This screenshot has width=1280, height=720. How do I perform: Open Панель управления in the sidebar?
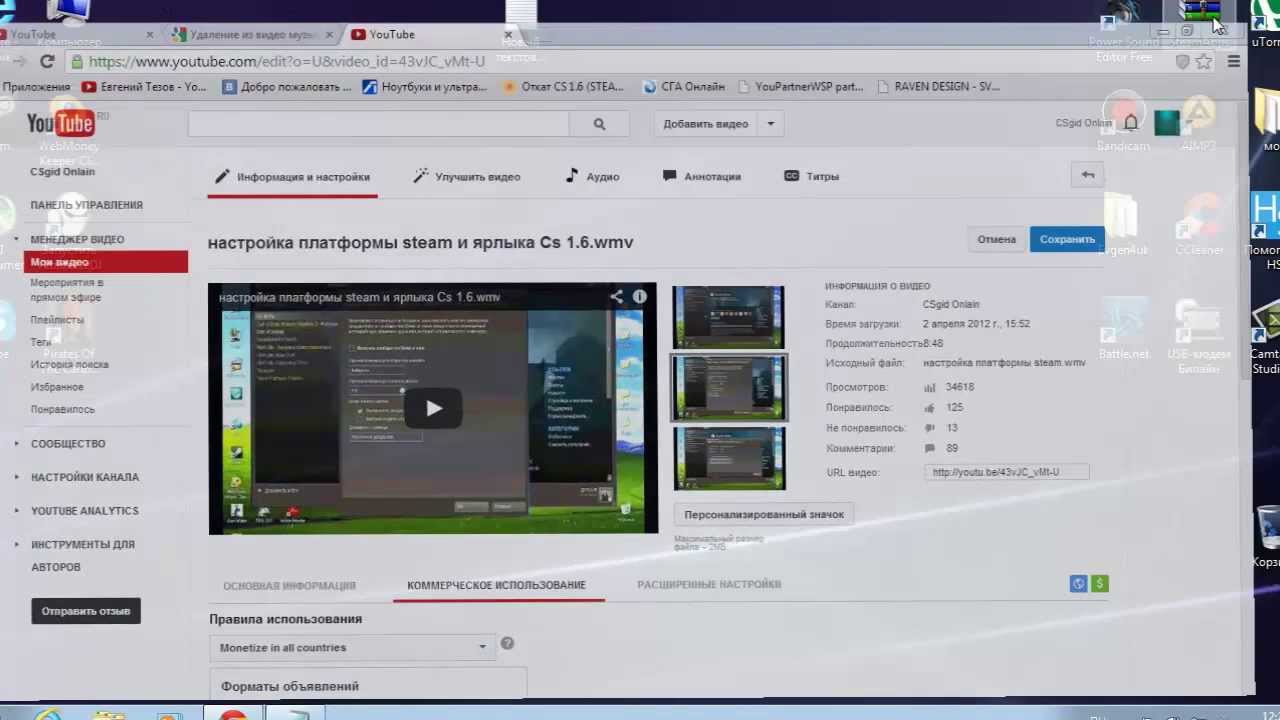pyautogui.click(x=86, y=205)
